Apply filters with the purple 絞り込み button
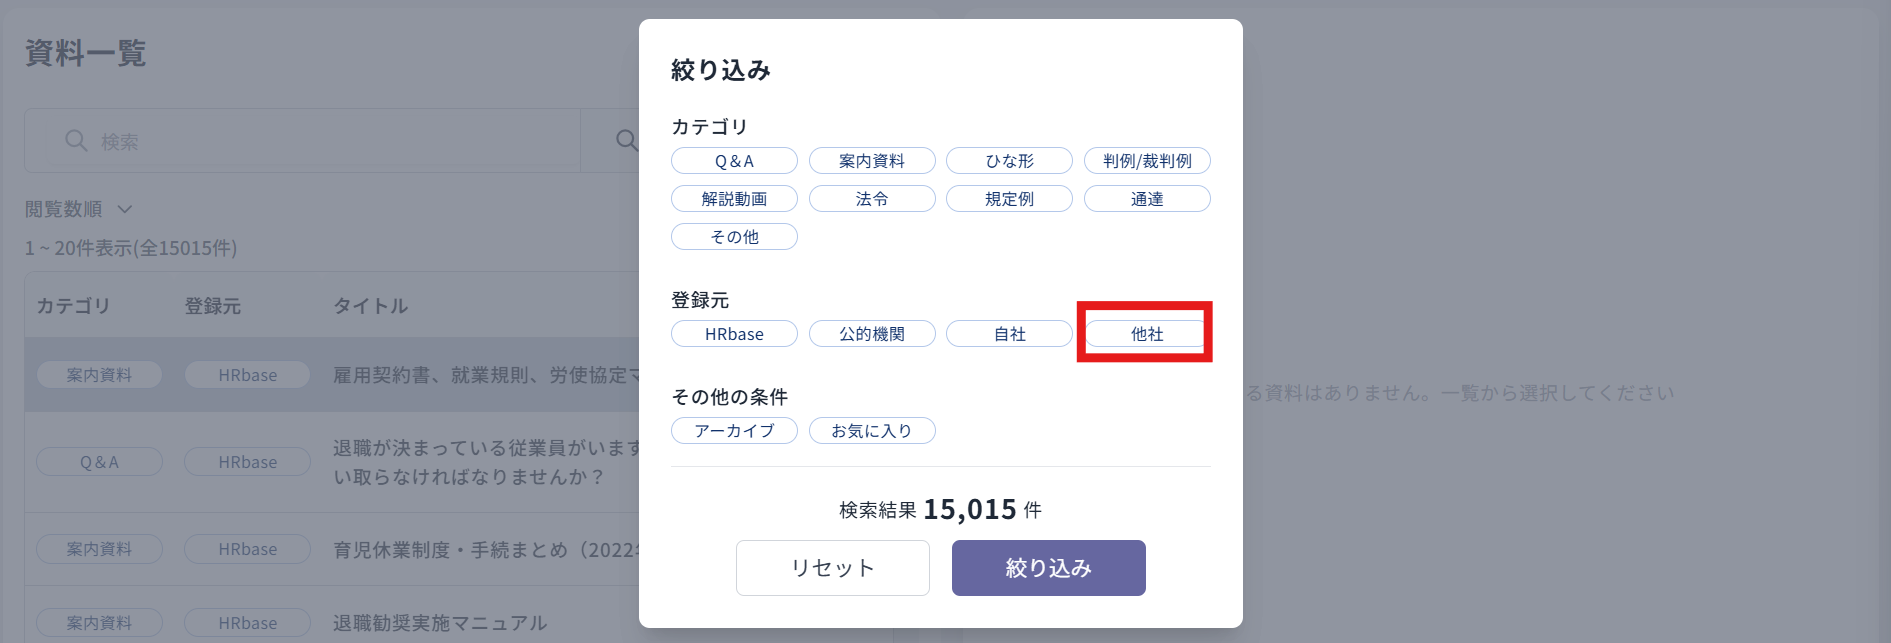Image resolution: width=1891 pixels, height=643 pixels. (x=1049, y=568)
